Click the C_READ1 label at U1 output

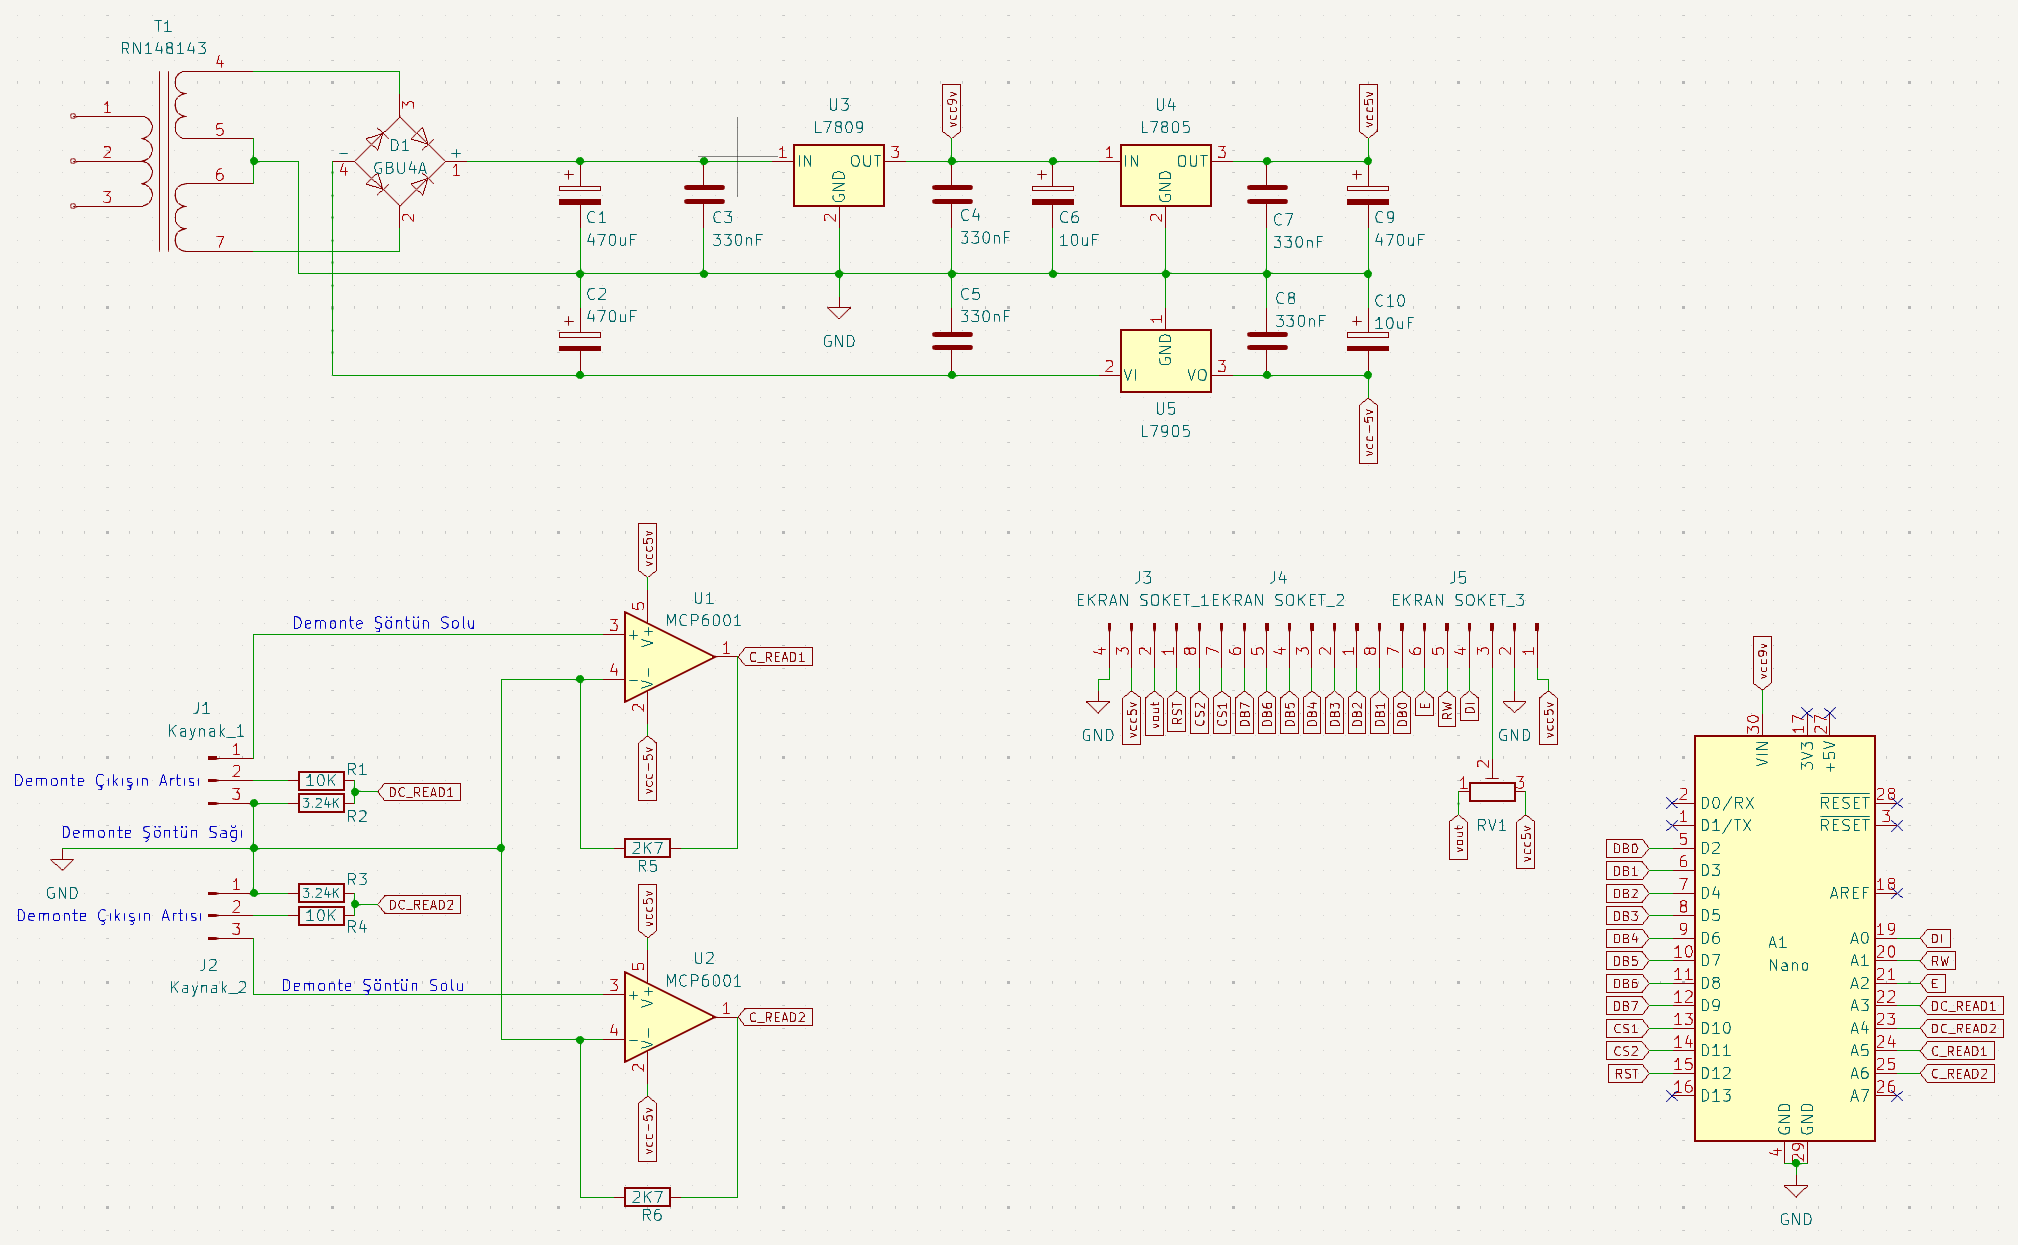775,657
